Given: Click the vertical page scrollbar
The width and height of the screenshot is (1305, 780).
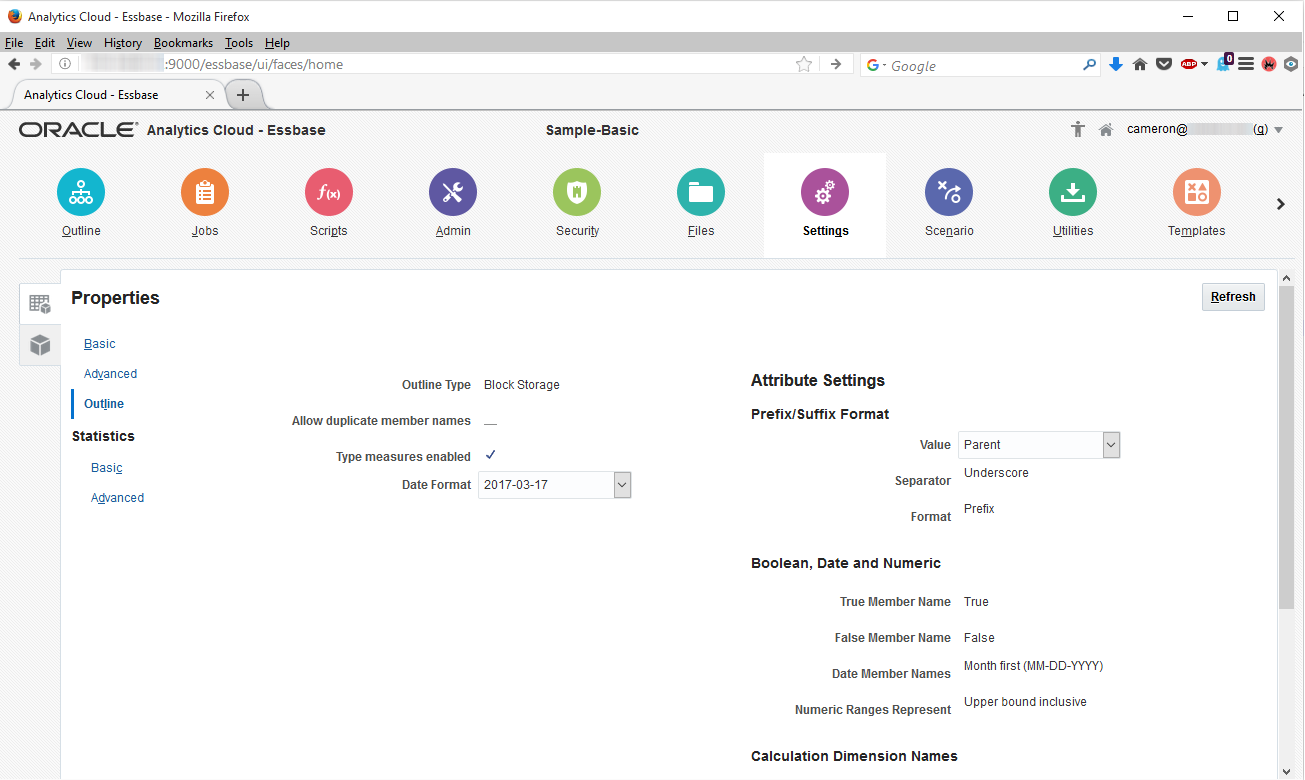Looking at the screenshot, I should point(1287,446).
